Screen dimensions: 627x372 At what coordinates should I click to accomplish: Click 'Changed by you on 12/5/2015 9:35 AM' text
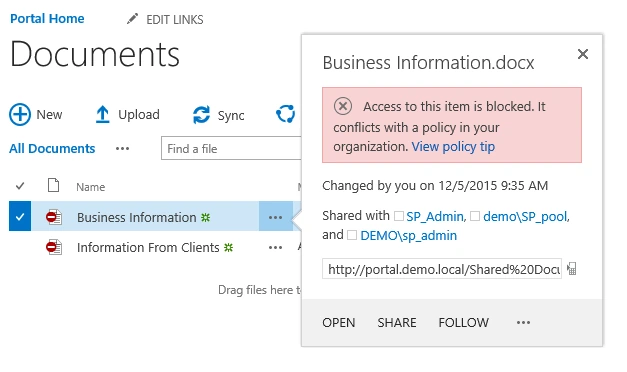[435, 186]
